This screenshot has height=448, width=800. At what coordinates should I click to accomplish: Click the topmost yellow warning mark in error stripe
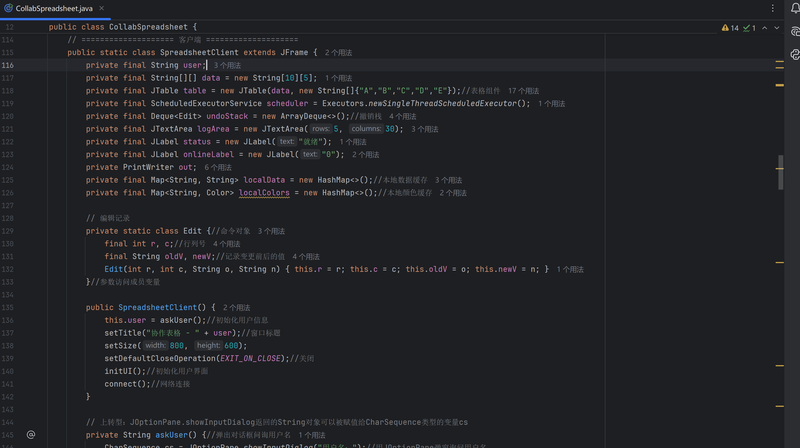780,62
